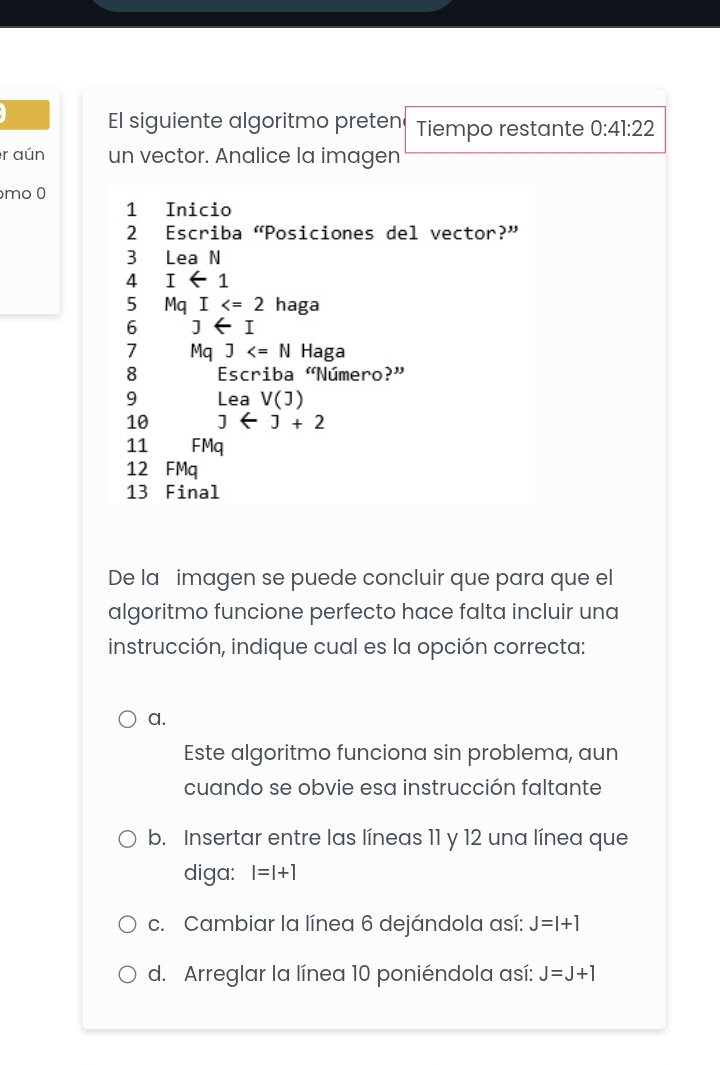Screen dimensions: 720x1065
Task: Click the 0:41:22 countdown value
Action: [622, 129]
